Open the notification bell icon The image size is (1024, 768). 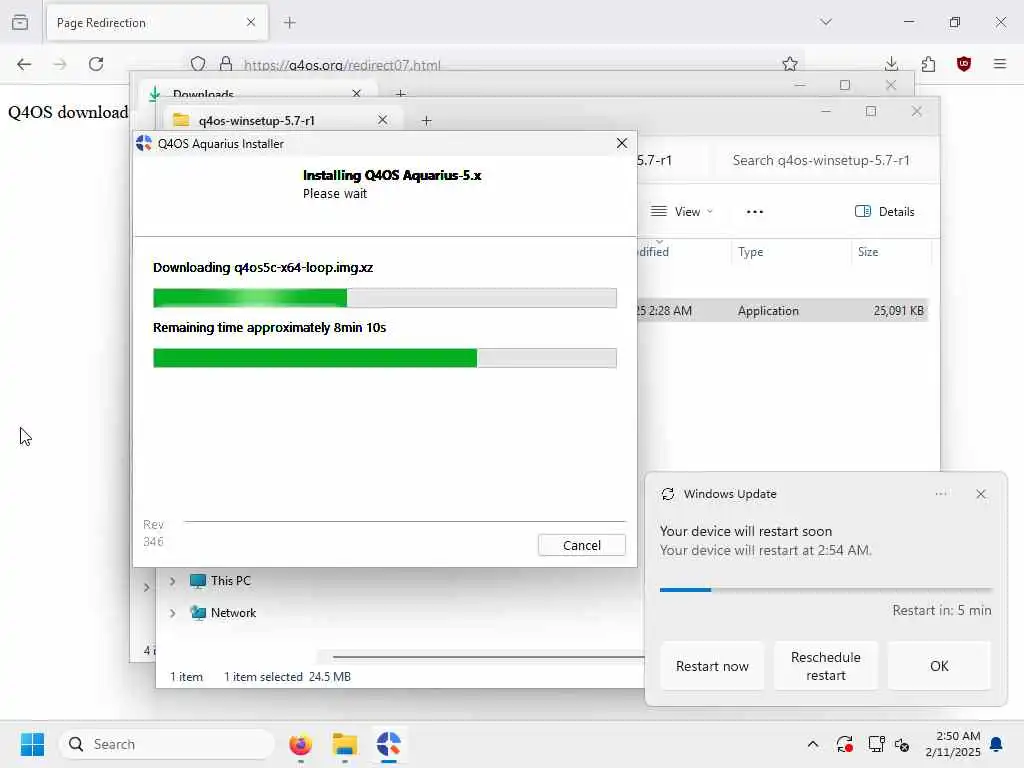coord(997,744)
